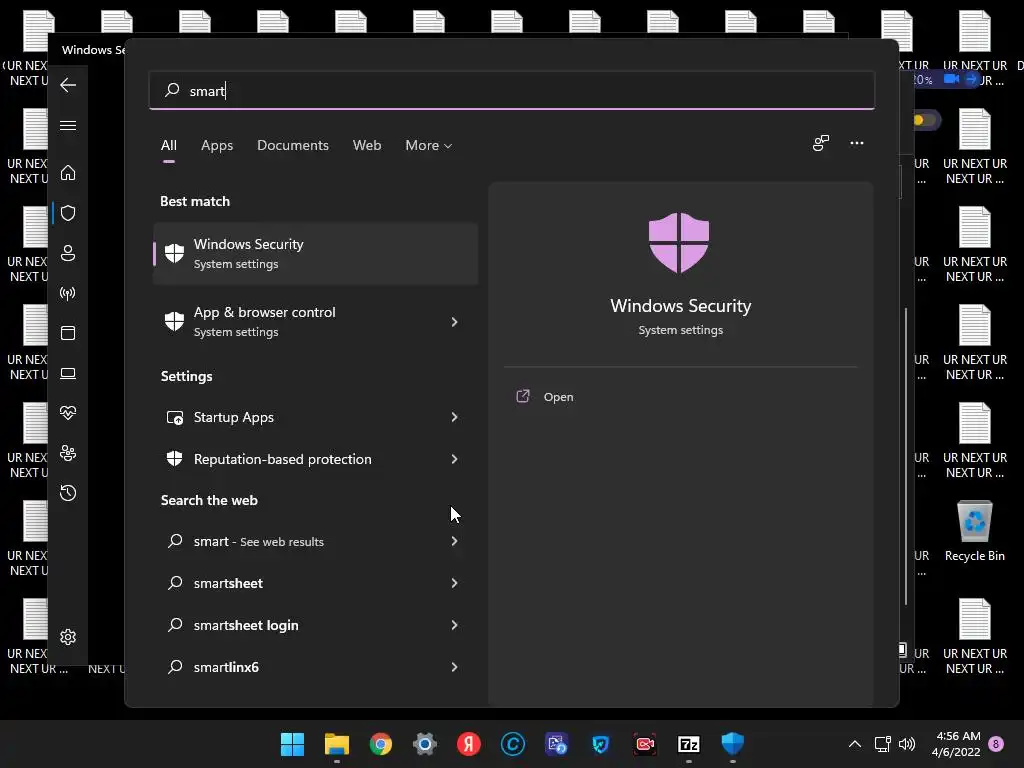
Task: Open File Explorer from taskbar
Action: 337,744
